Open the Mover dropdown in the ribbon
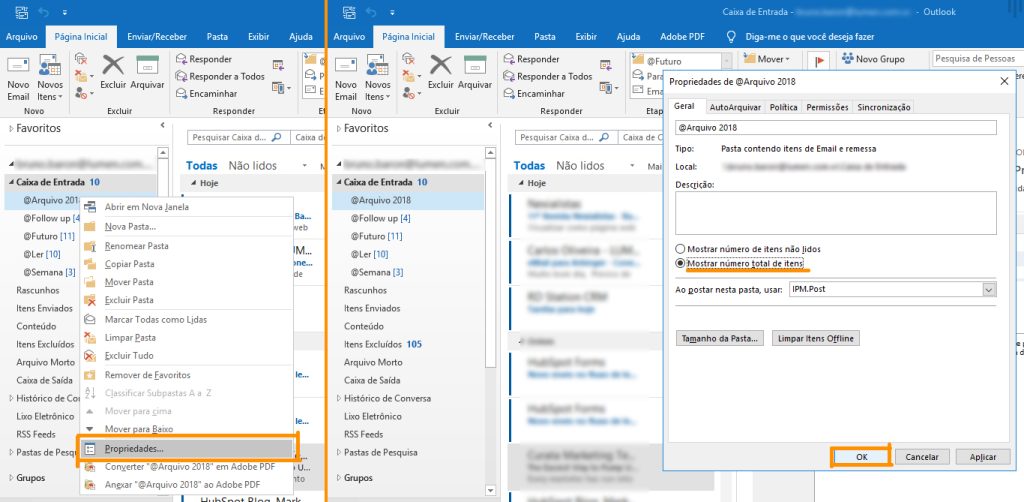 point(770,60)
